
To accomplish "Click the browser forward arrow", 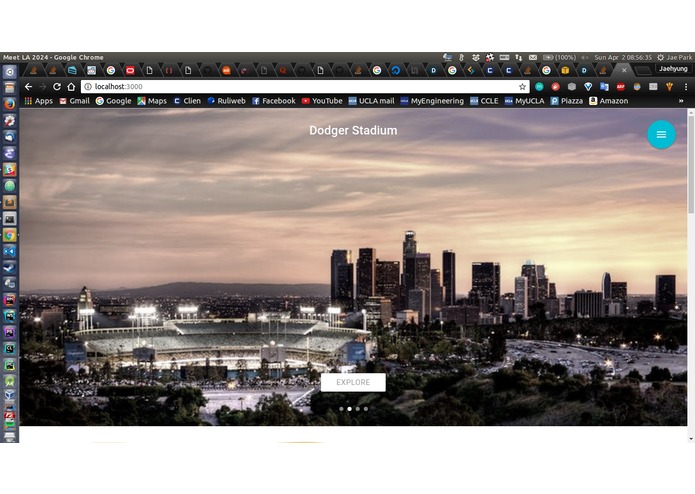I will [43, 86].
